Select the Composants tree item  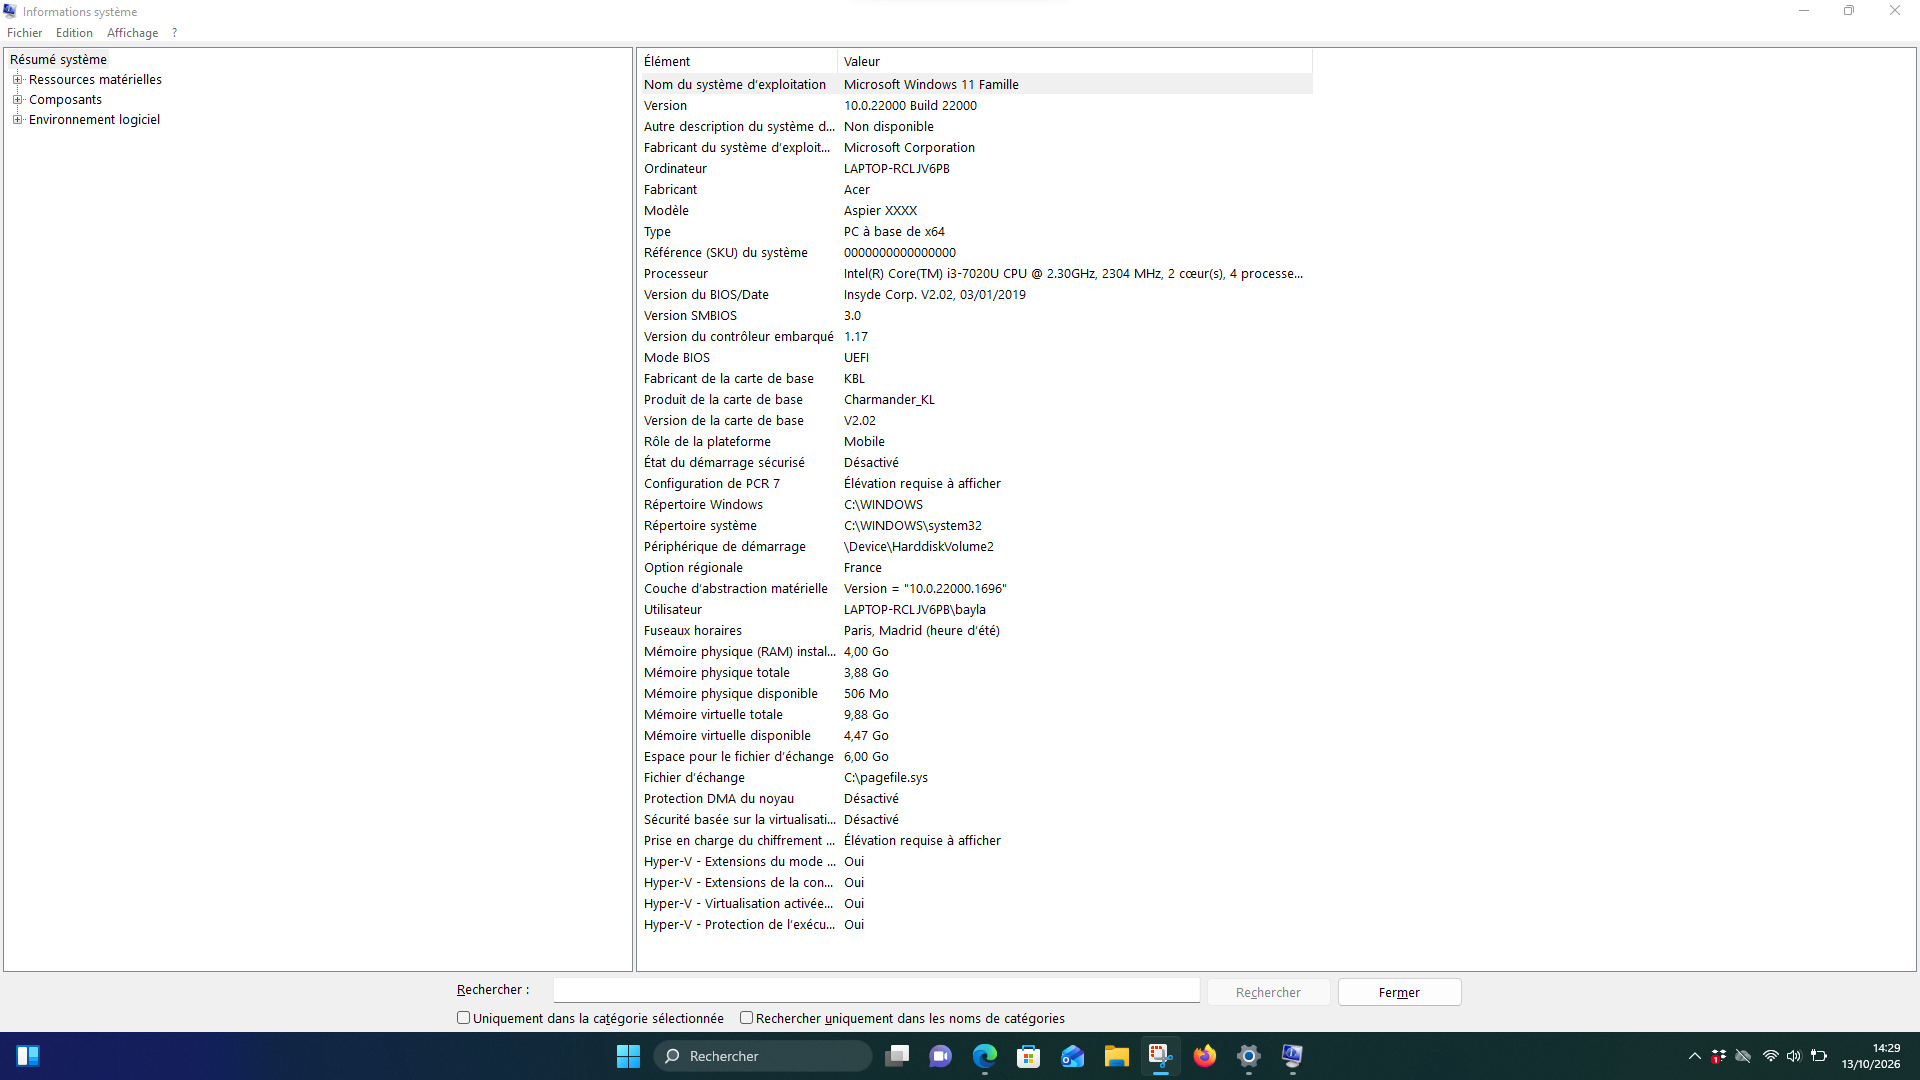pos(65,100)
